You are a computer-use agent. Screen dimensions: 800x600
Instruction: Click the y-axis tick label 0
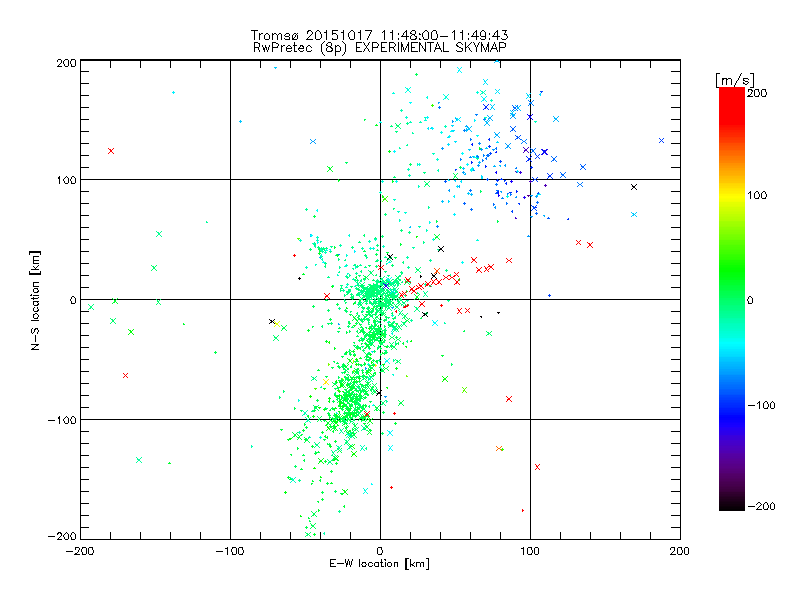(x=73, y=300)
